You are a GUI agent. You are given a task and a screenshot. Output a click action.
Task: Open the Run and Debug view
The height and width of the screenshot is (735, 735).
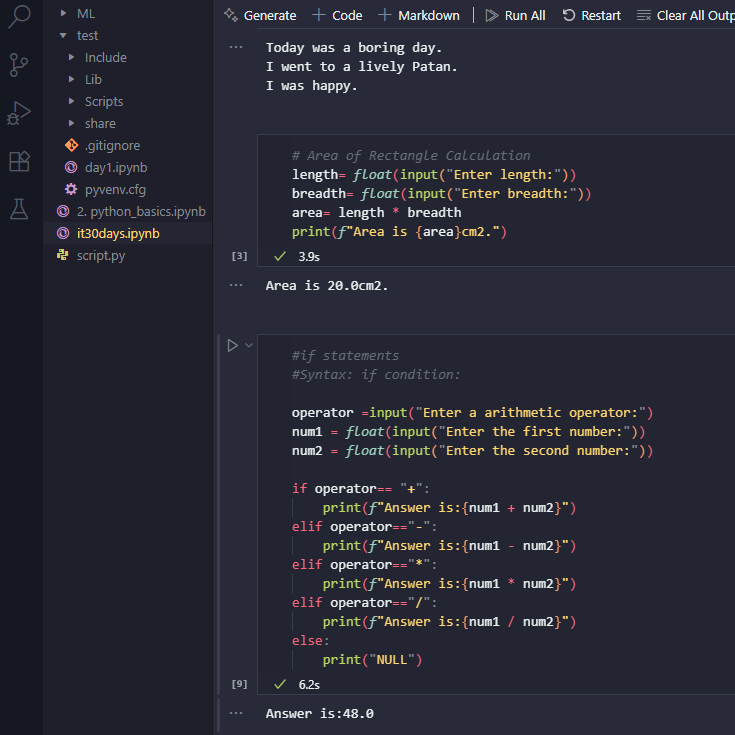19,113
